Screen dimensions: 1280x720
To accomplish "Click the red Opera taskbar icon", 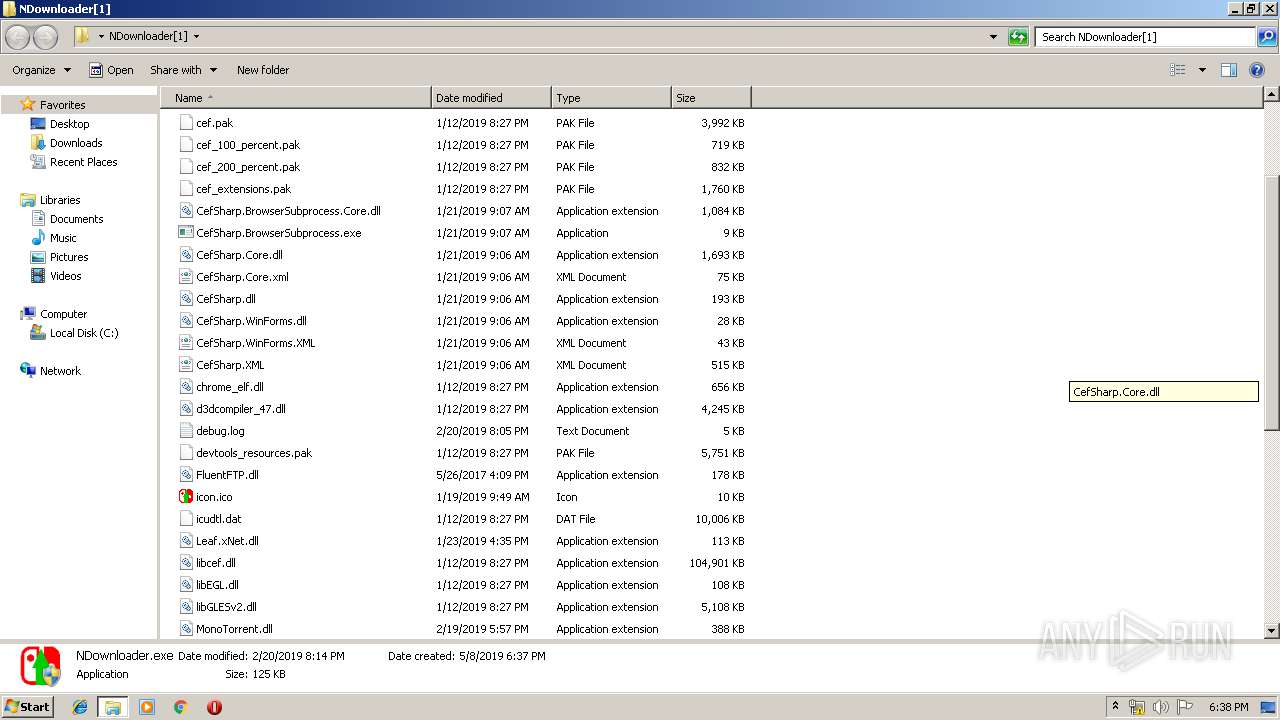I will tap(214, 707).
